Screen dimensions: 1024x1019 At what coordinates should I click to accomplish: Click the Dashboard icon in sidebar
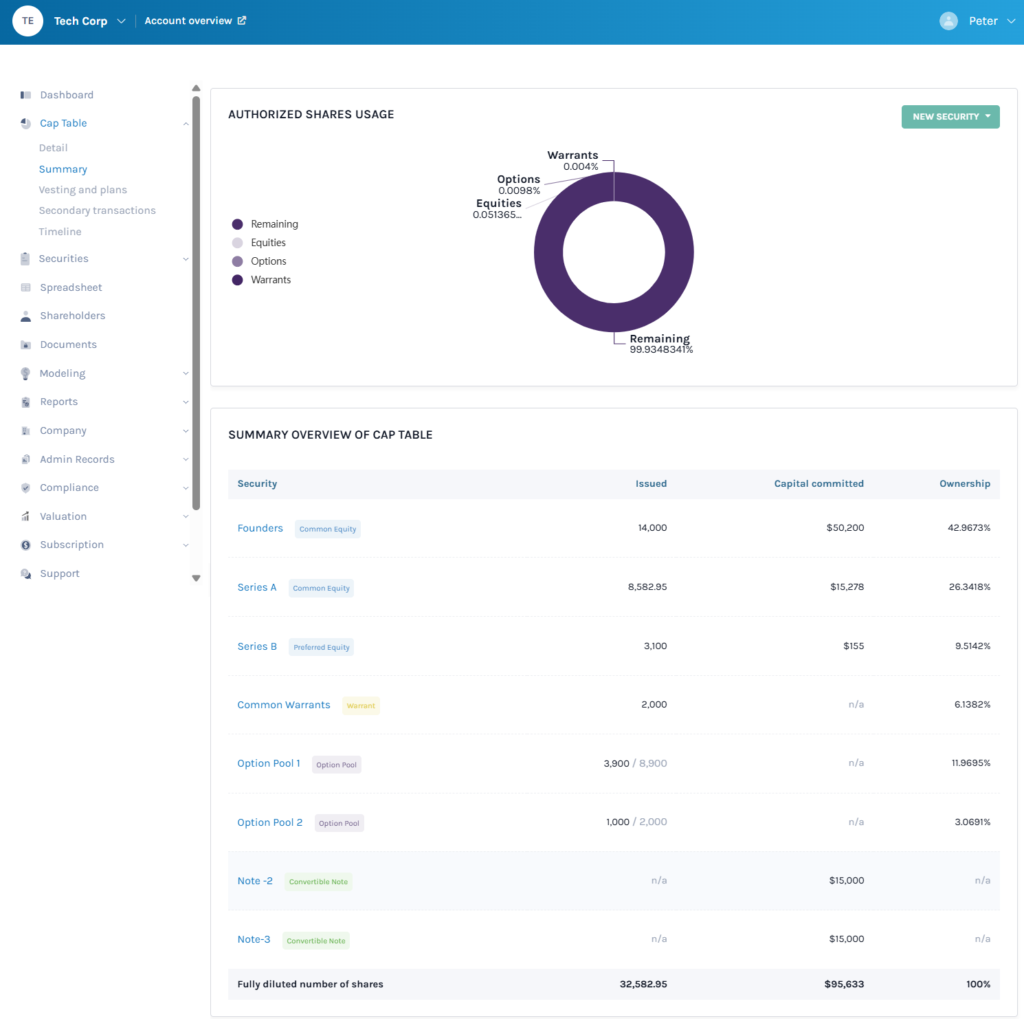(x=25, y=95)
